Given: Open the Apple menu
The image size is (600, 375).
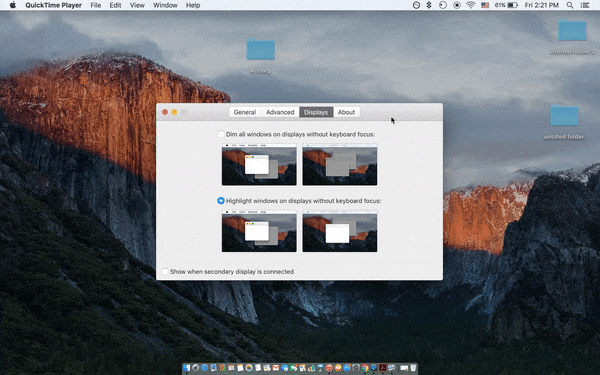Looking at the screenshot, I should (x=13, y=5).
